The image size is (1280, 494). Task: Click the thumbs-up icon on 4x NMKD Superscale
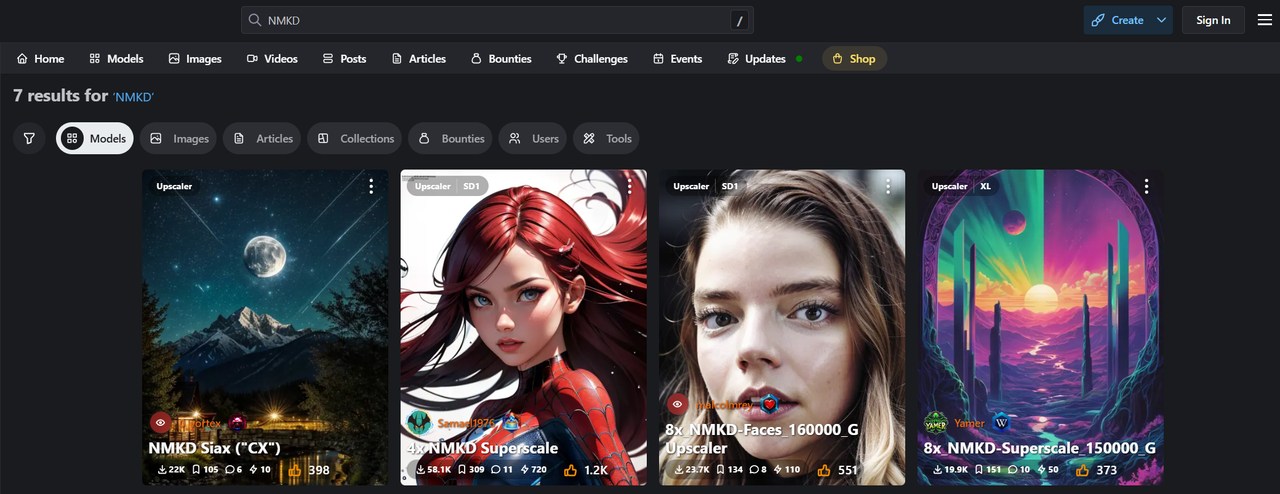point(570,470)
